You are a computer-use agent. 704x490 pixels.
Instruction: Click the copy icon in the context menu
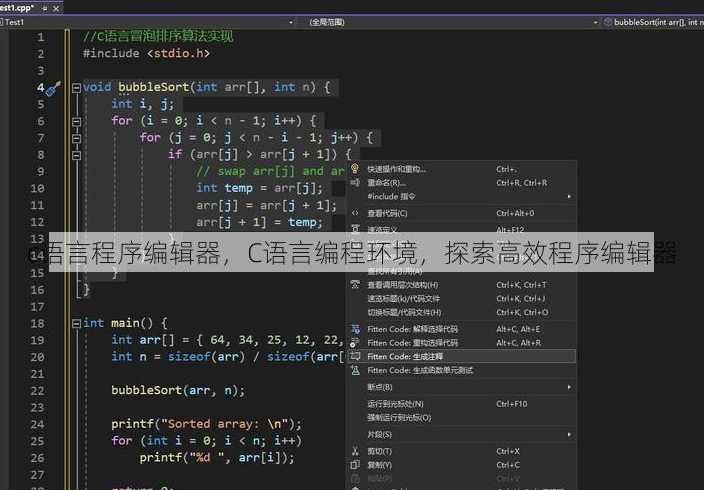pos(355,465)
